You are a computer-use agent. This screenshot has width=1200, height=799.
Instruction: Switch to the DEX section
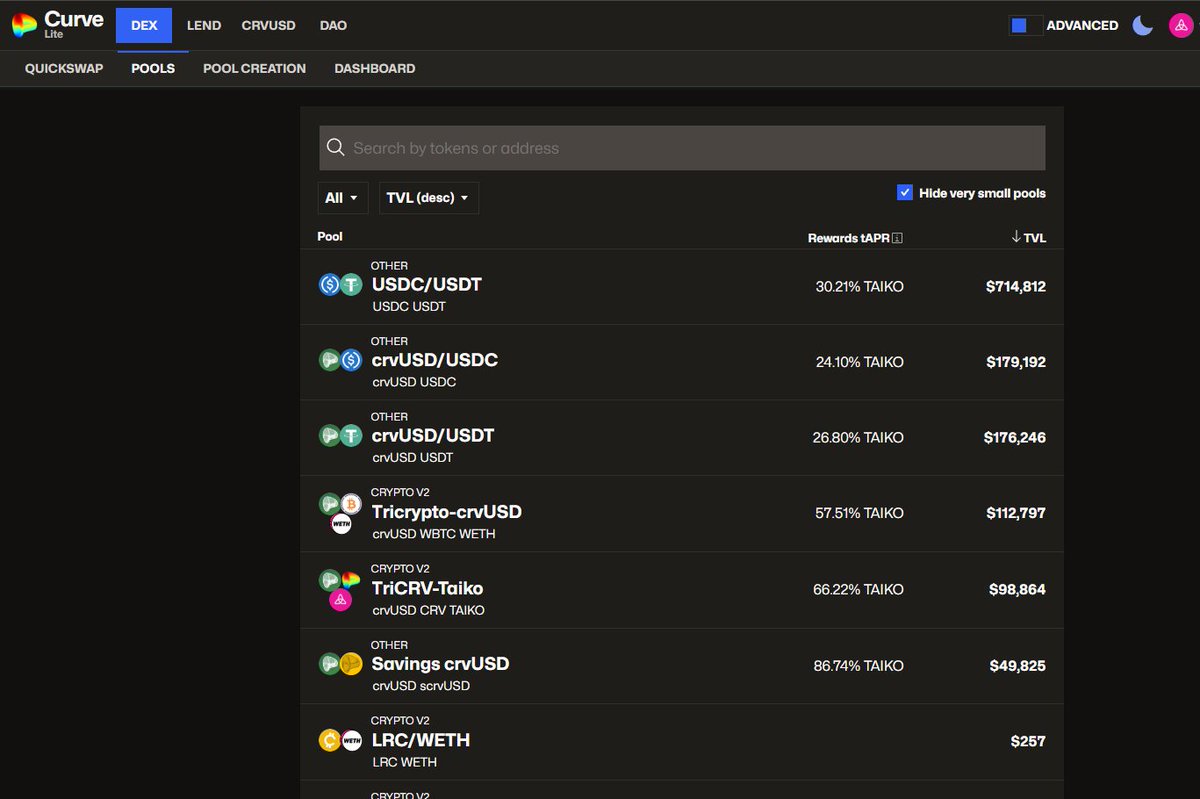144,25
